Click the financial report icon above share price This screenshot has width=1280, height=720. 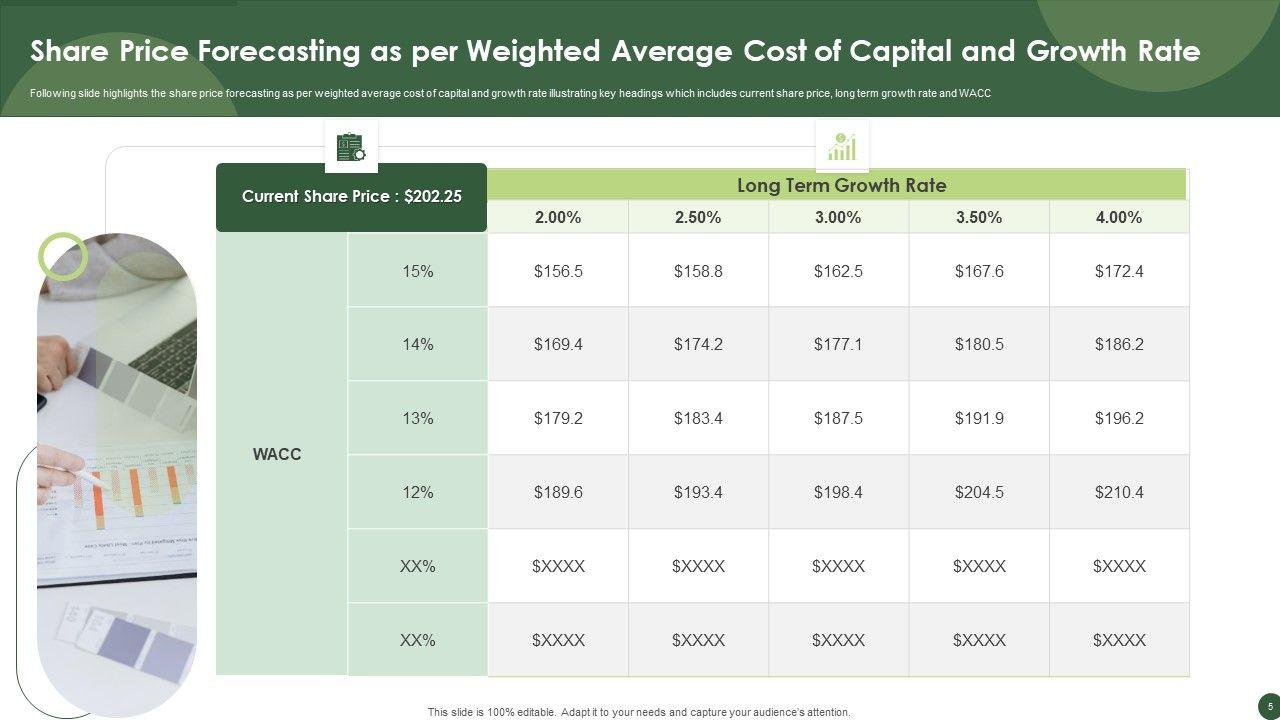coord(351,147)
